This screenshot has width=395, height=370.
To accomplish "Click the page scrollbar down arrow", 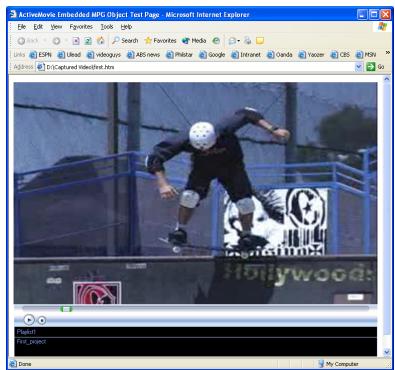I will (x=387, y=352).
